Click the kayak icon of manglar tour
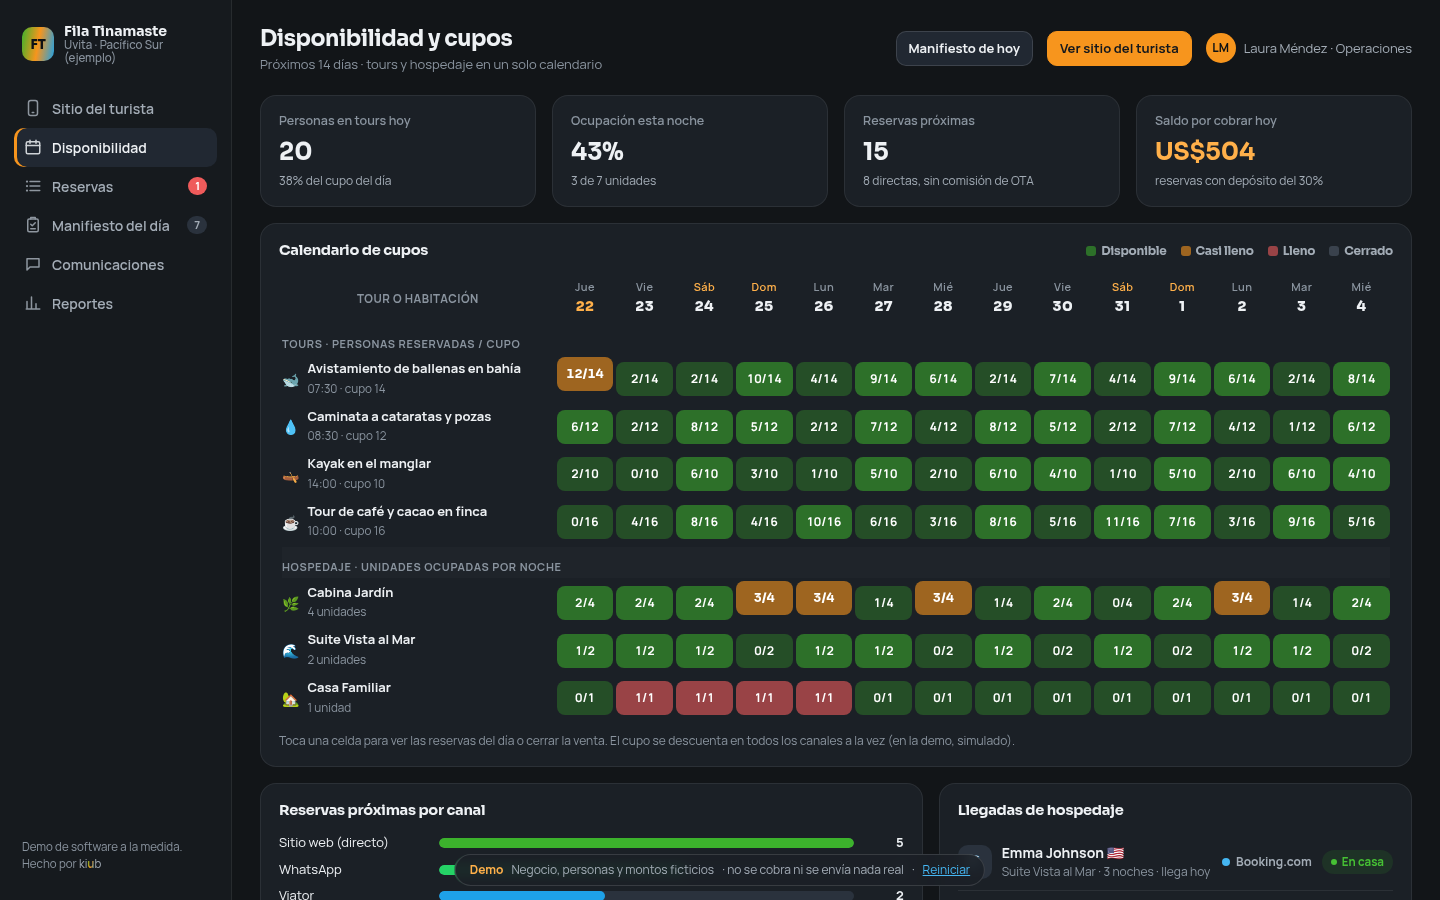 click(290, 475)
